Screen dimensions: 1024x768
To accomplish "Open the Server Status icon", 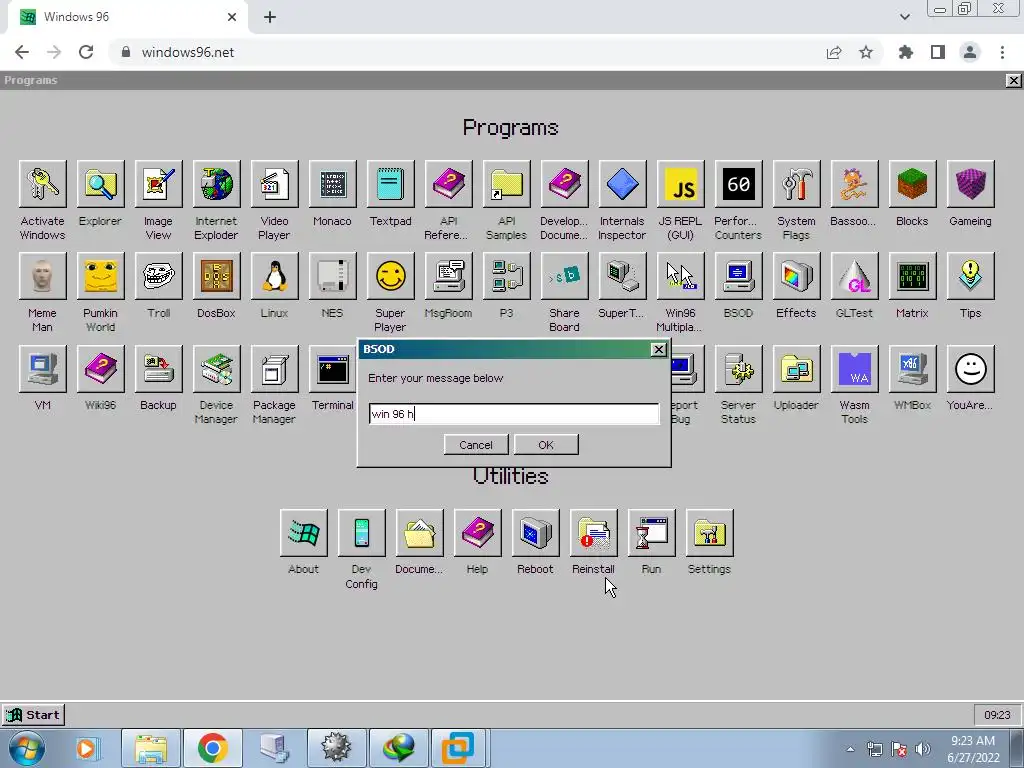I will (739, 369).
